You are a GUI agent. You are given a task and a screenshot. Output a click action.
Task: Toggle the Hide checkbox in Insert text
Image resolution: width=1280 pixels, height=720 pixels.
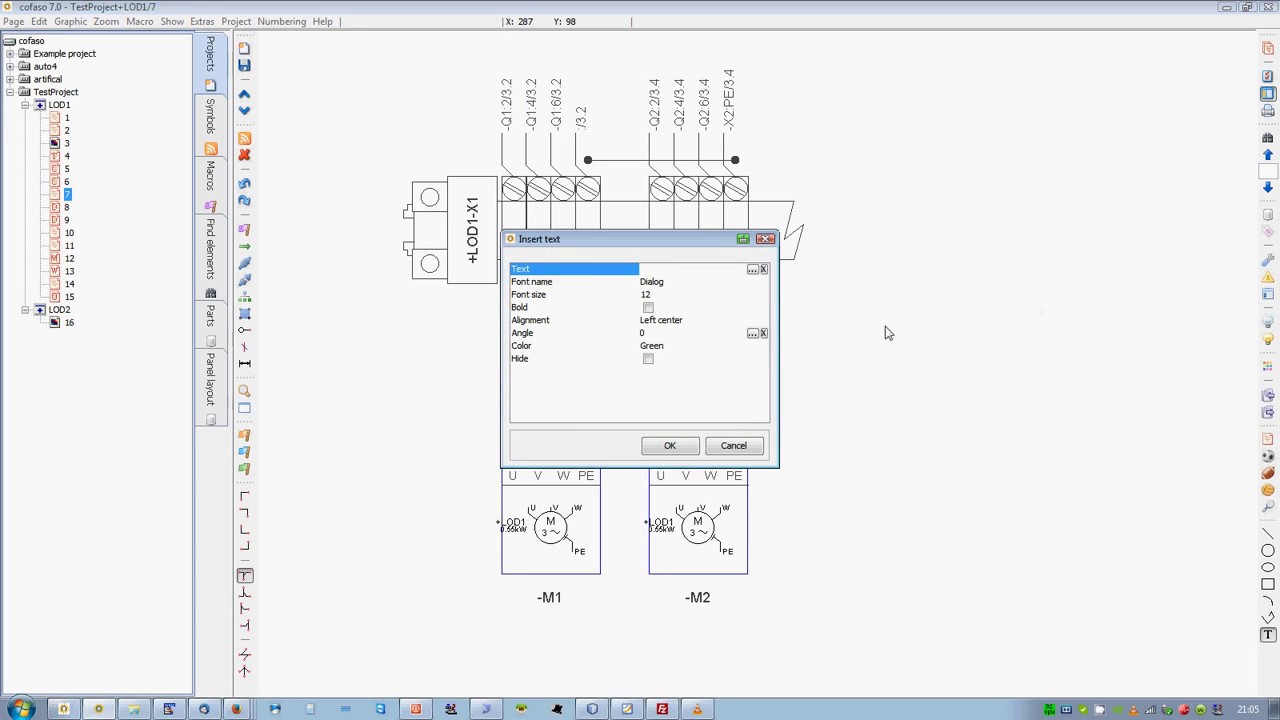pos(648,359)
